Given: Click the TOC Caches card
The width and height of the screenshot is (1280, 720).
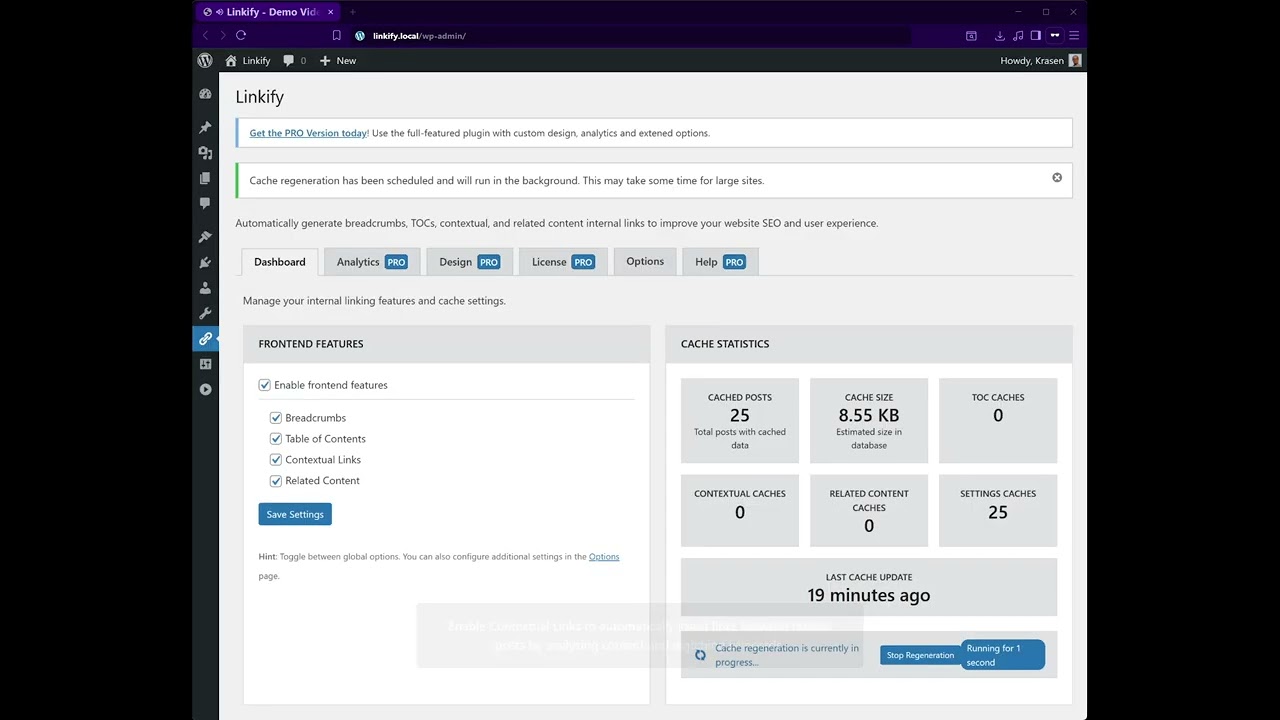Looking at the screenshot, I should pyautogui.click(x=998, y=421).
